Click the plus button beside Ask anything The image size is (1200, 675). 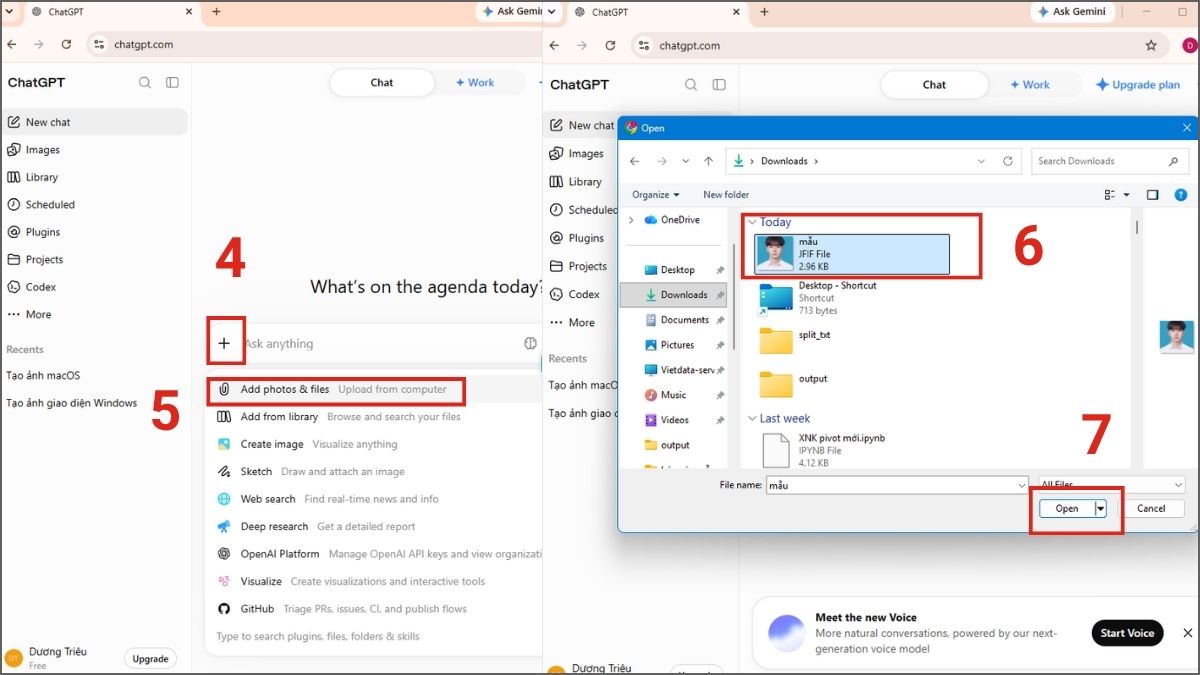click(224, 344)
